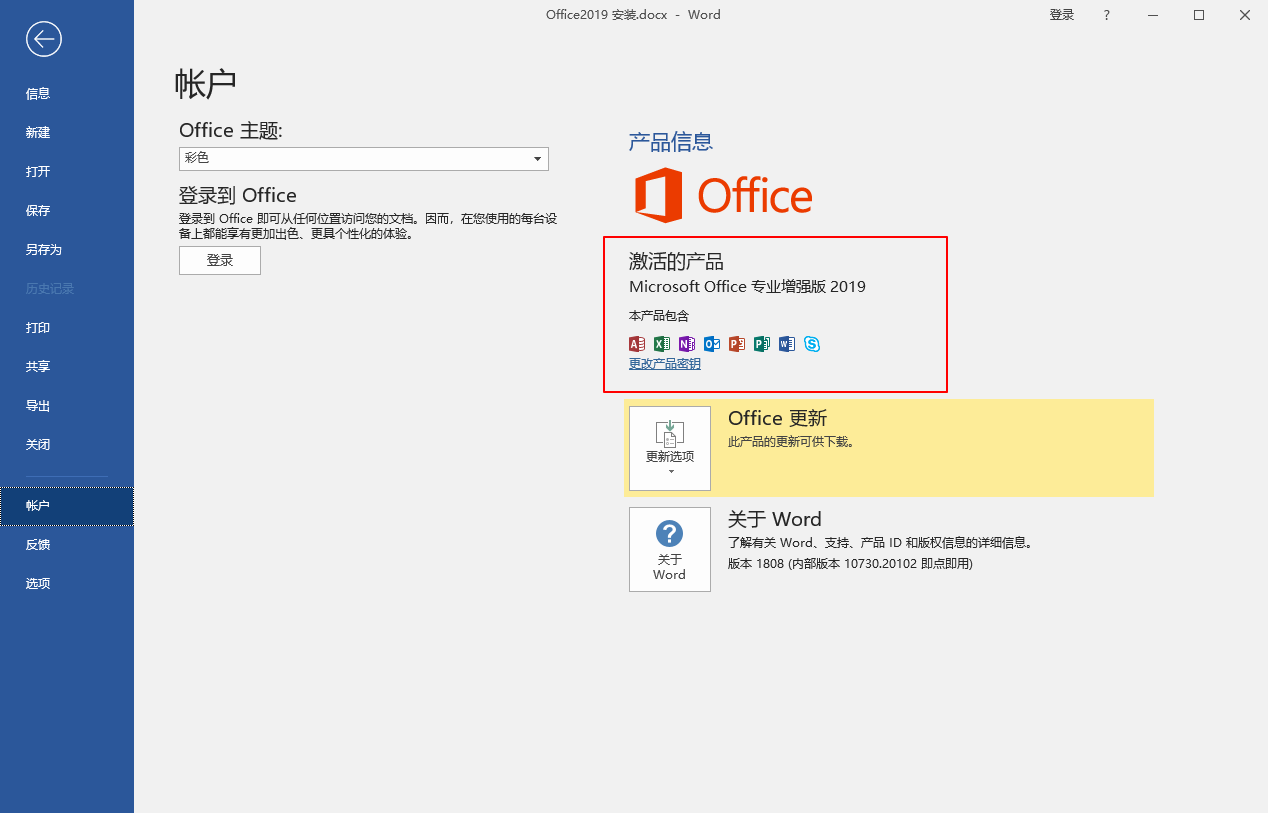Click the Office 更新 heading
1268x813 pixels.
tap(777, 418)
